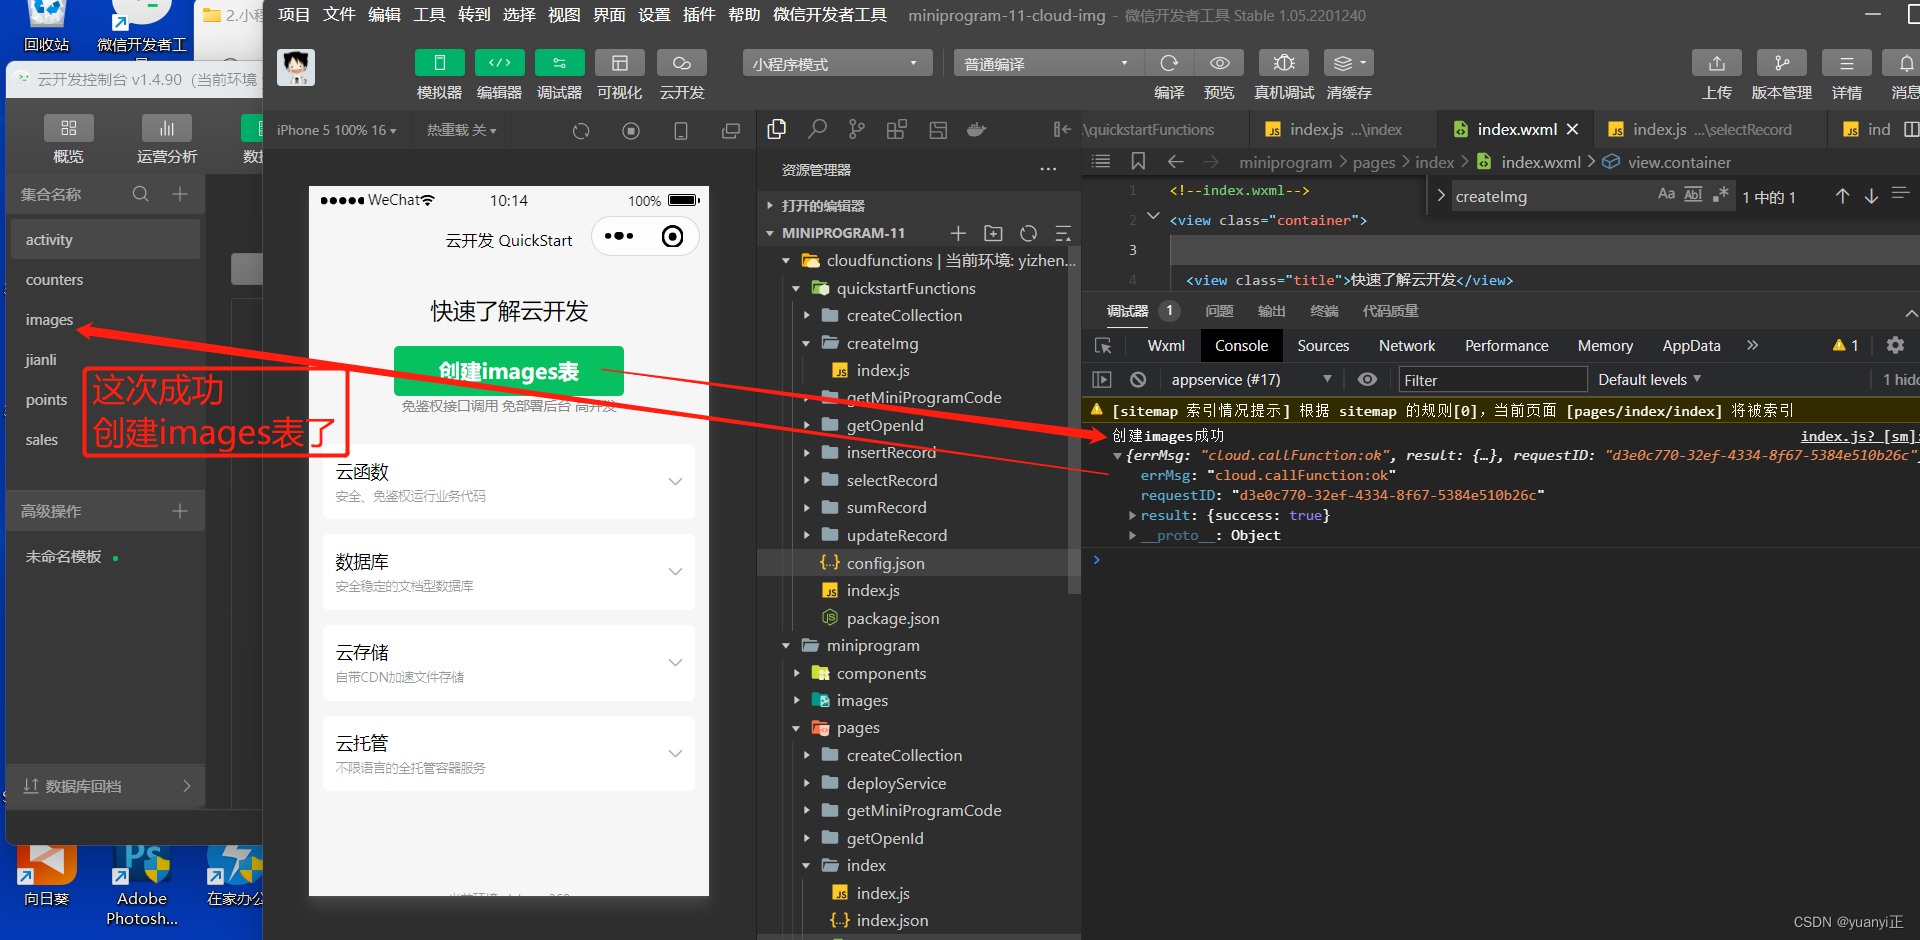
Task: Open the clear cache layers menu
Action: (x=1348, y=63)
